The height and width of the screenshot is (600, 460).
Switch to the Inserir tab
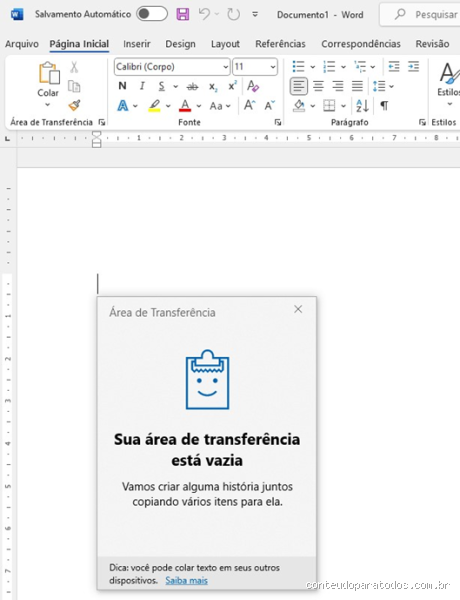(137, 44)
